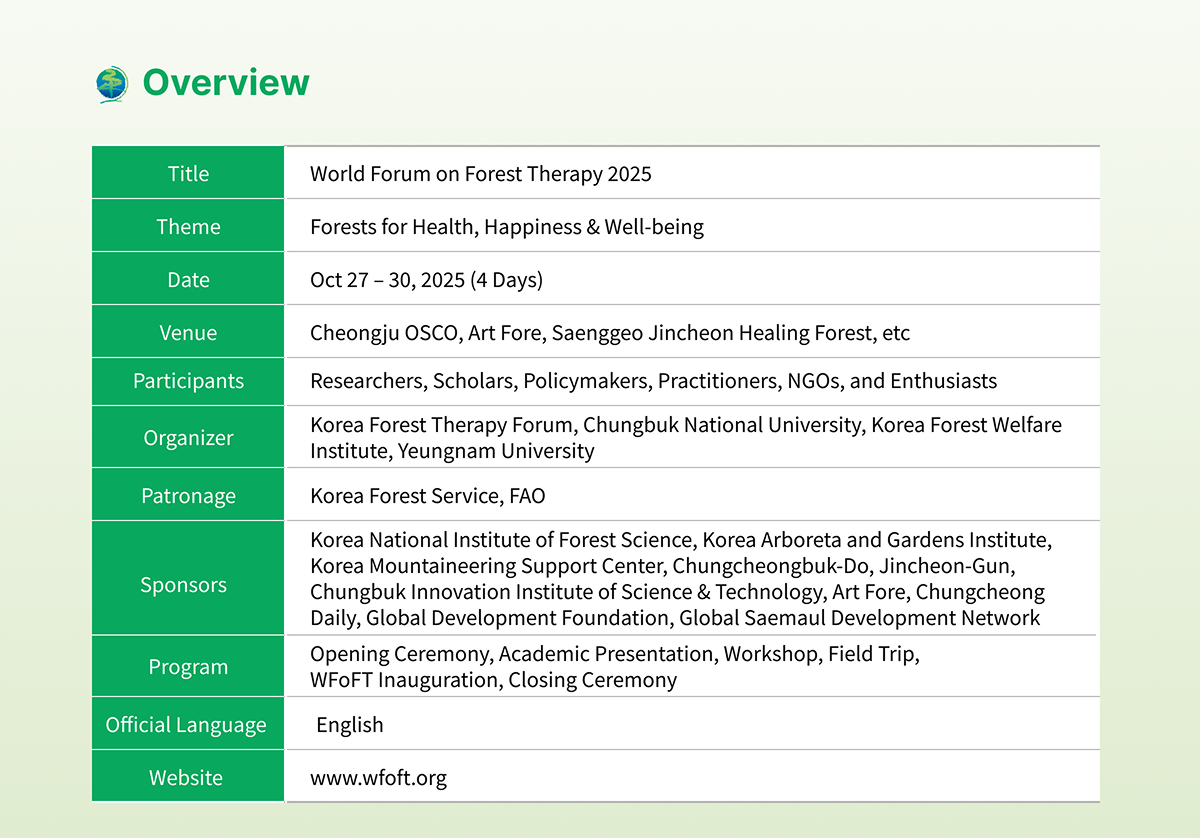Select the Organizer label cell

click(188, 437)
